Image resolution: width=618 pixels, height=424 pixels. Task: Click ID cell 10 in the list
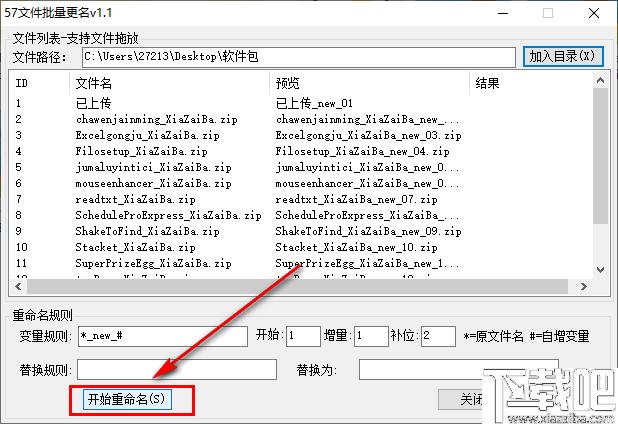[x=22, y=247]
